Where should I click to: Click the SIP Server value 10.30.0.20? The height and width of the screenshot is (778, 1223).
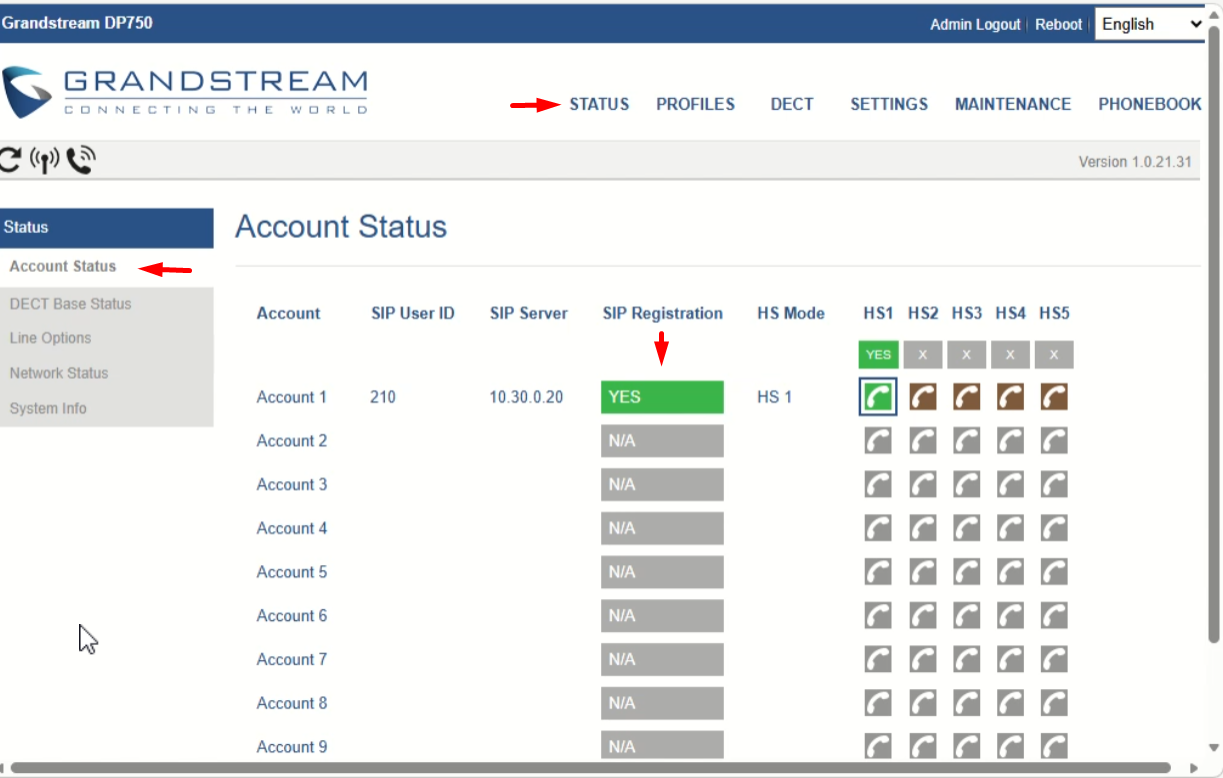pyautogui.click(x=526, y=397)
